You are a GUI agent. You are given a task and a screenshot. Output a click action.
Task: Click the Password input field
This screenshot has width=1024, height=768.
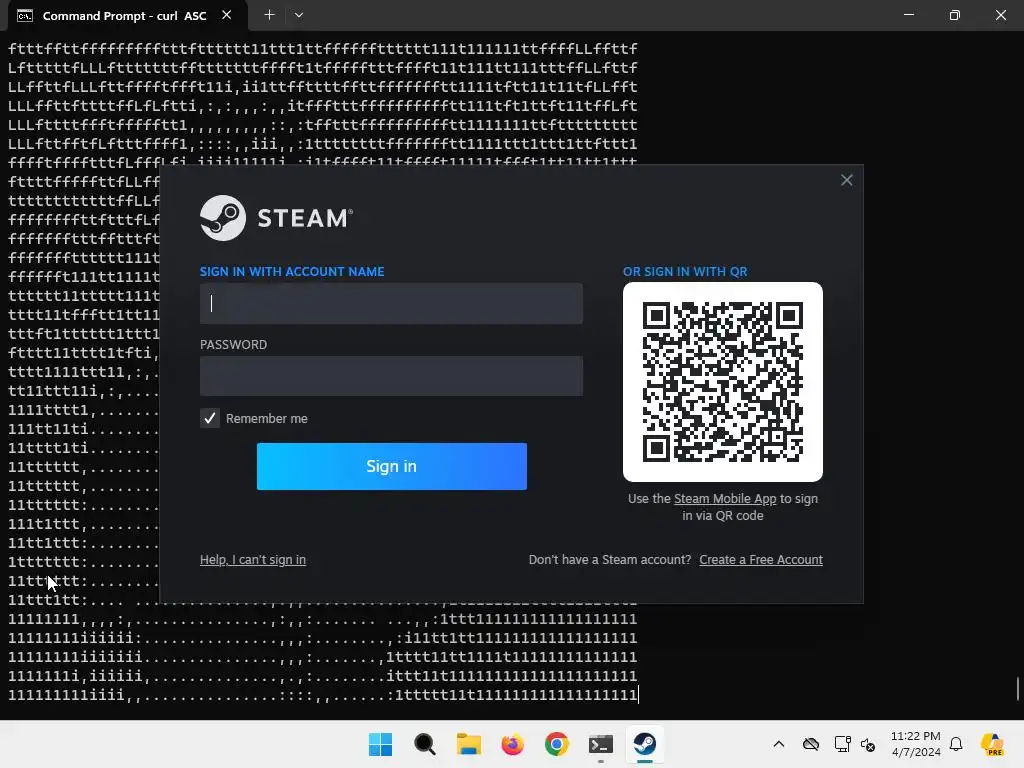click(x=391, y=376)
